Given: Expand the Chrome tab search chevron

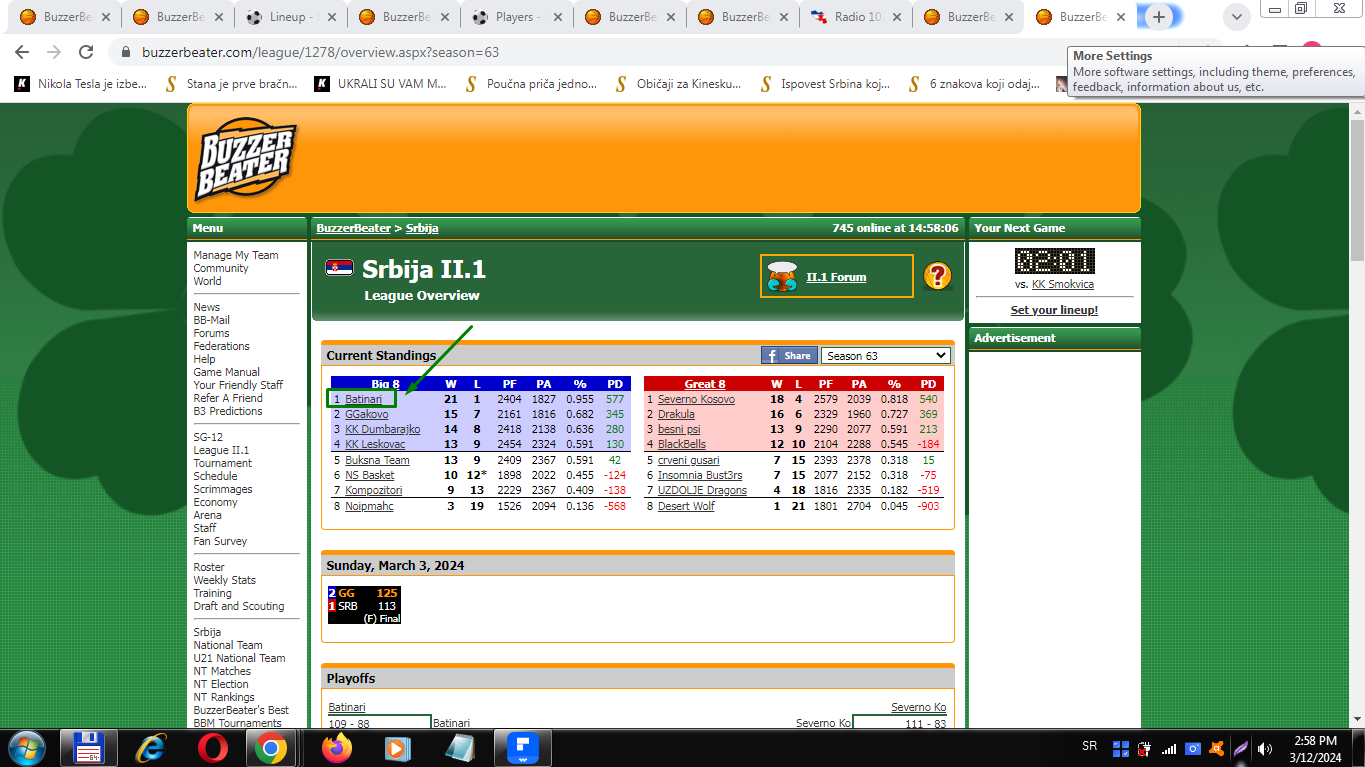Looking at the screenshot, I should (x=1238, y=17).
